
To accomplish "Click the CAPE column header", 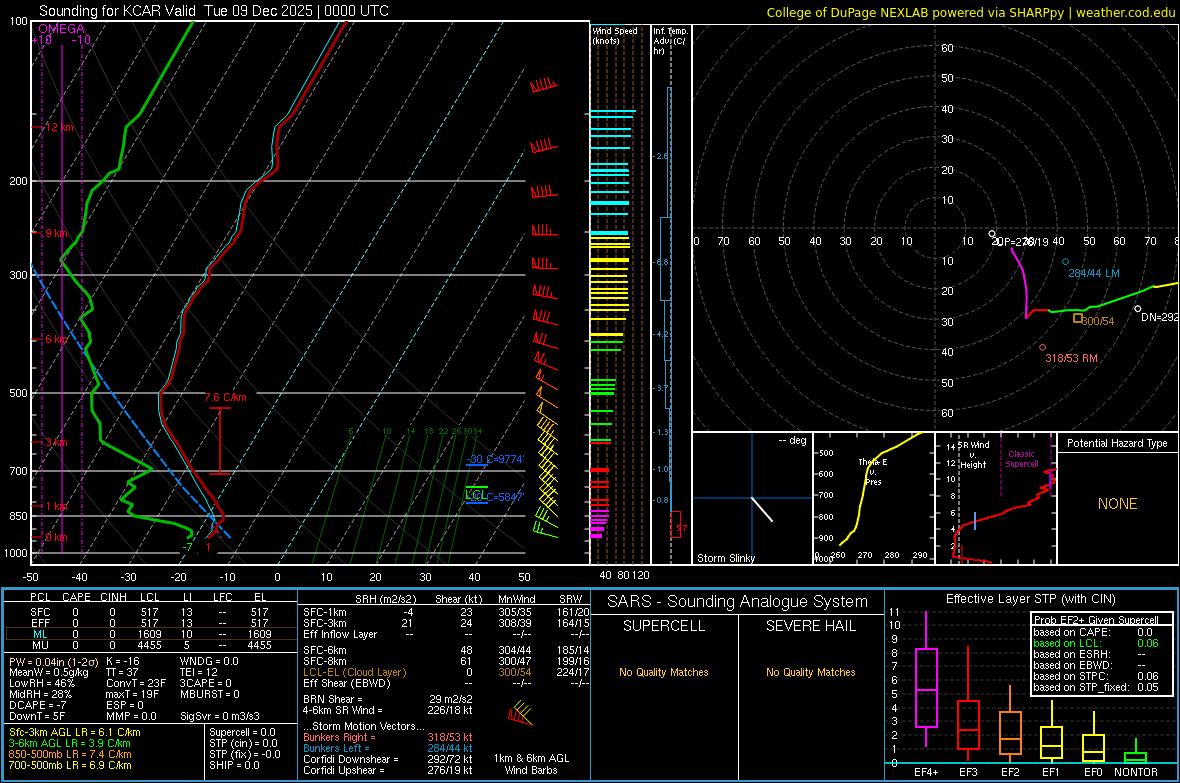I will click(76, 597).
